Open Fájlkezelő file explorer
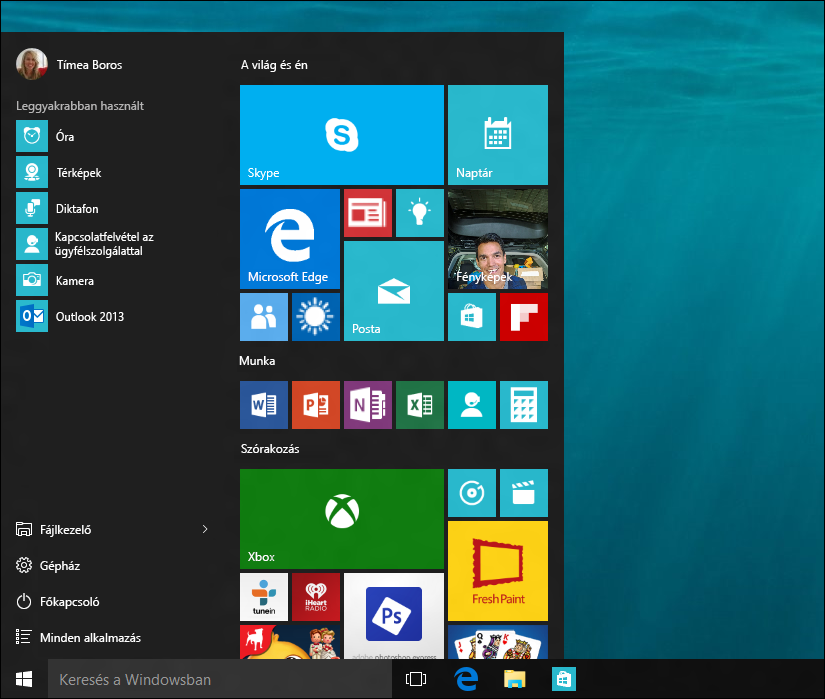 click(54, 530)
